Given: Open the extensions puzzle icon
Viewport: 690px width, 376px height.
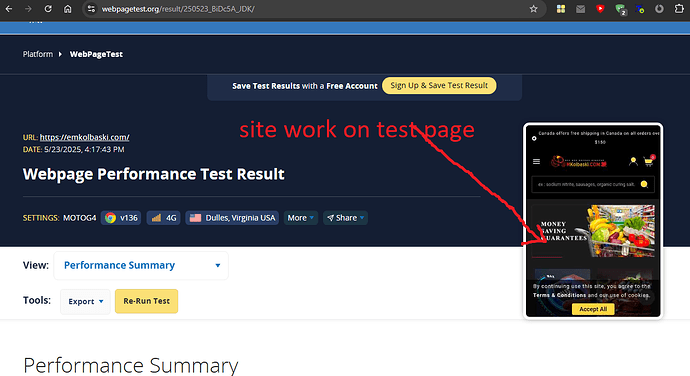Looking at the screenshot, I should tap(679, 9).
